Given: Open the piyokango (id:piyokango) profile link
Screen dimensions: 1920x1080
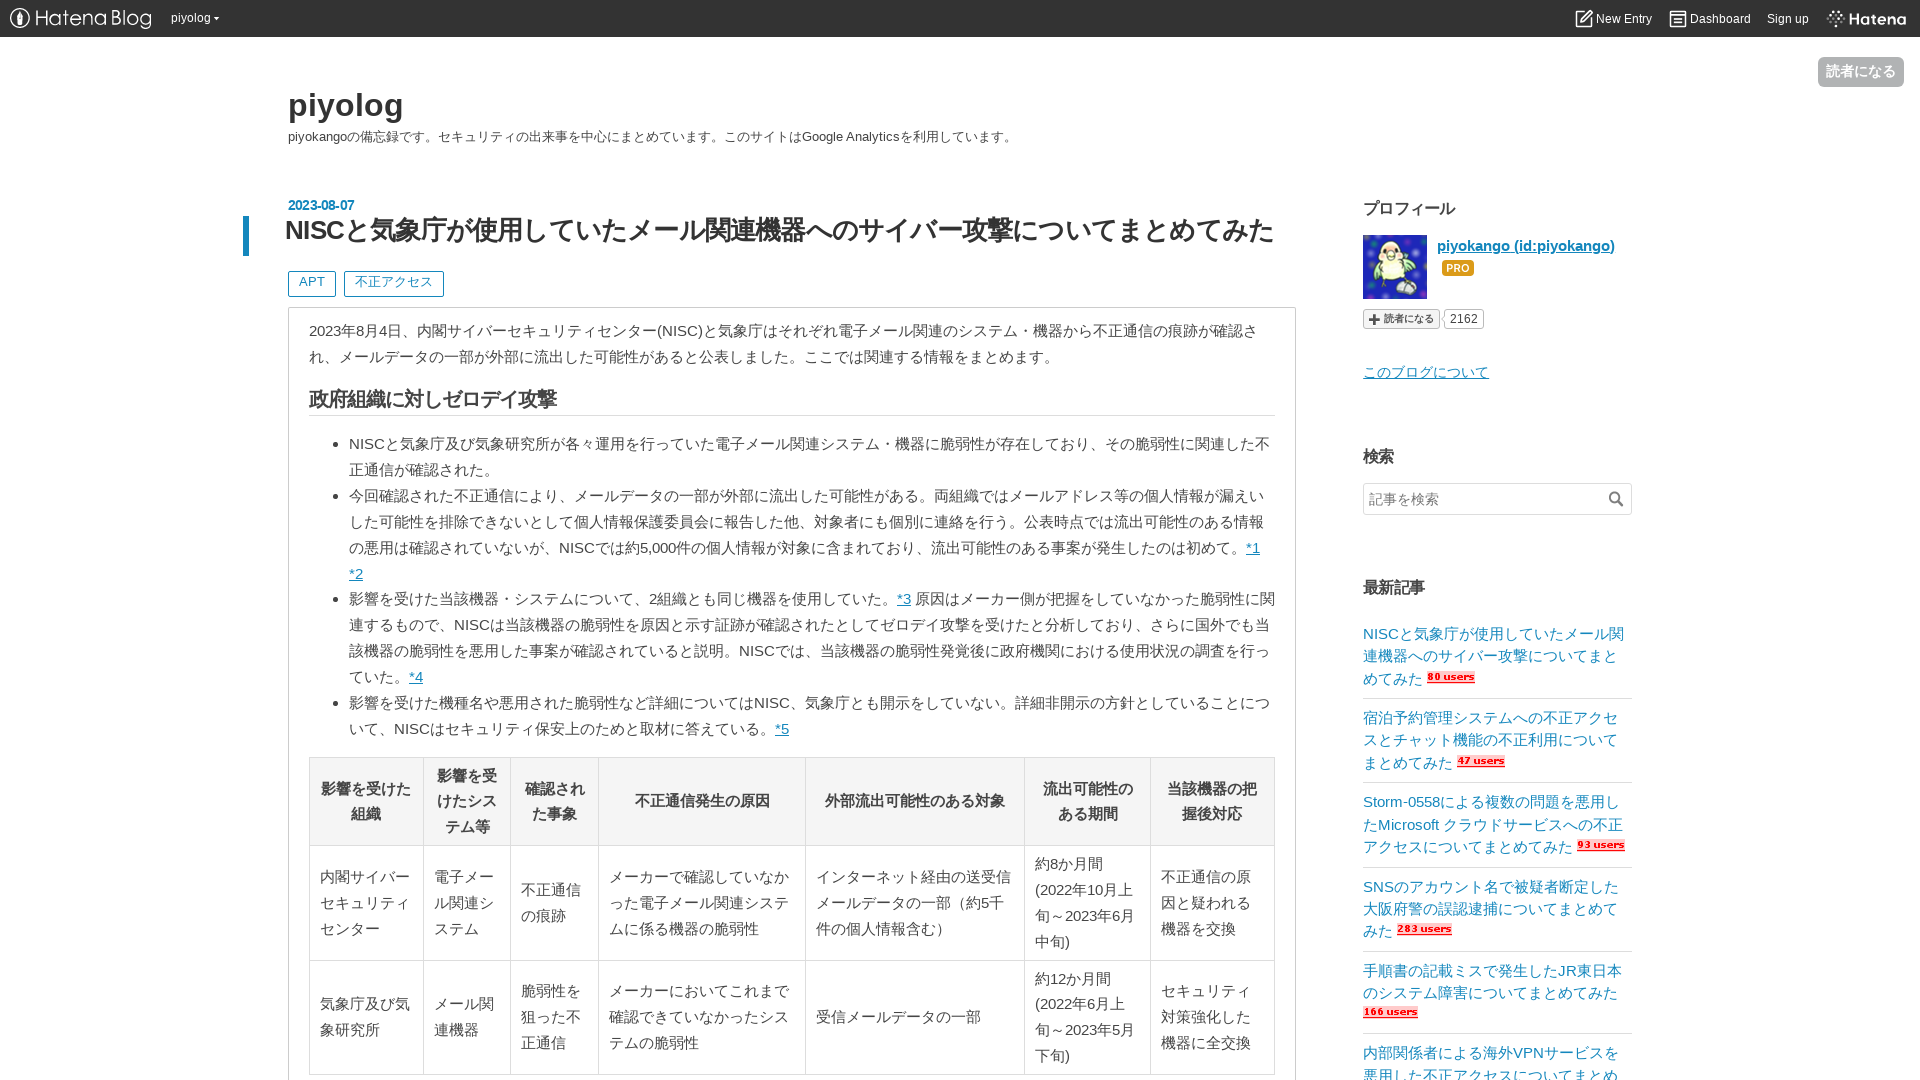Looking at the screenshot, I should [x=1526, y=246].
